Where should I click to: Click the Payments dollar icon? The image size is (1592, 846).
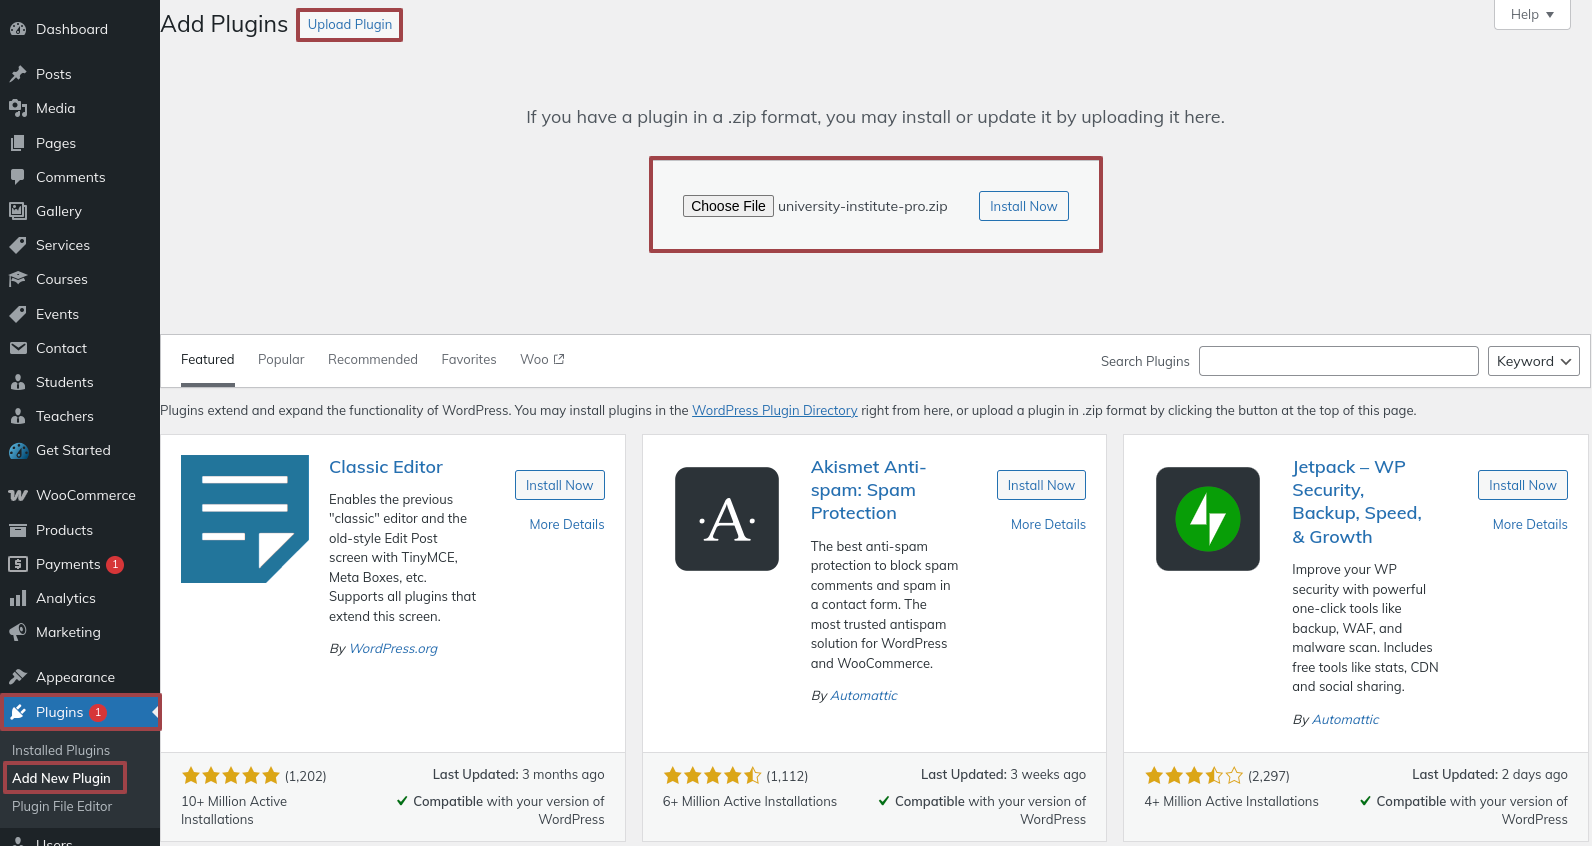pyautogui.click(x=18, y=564)
